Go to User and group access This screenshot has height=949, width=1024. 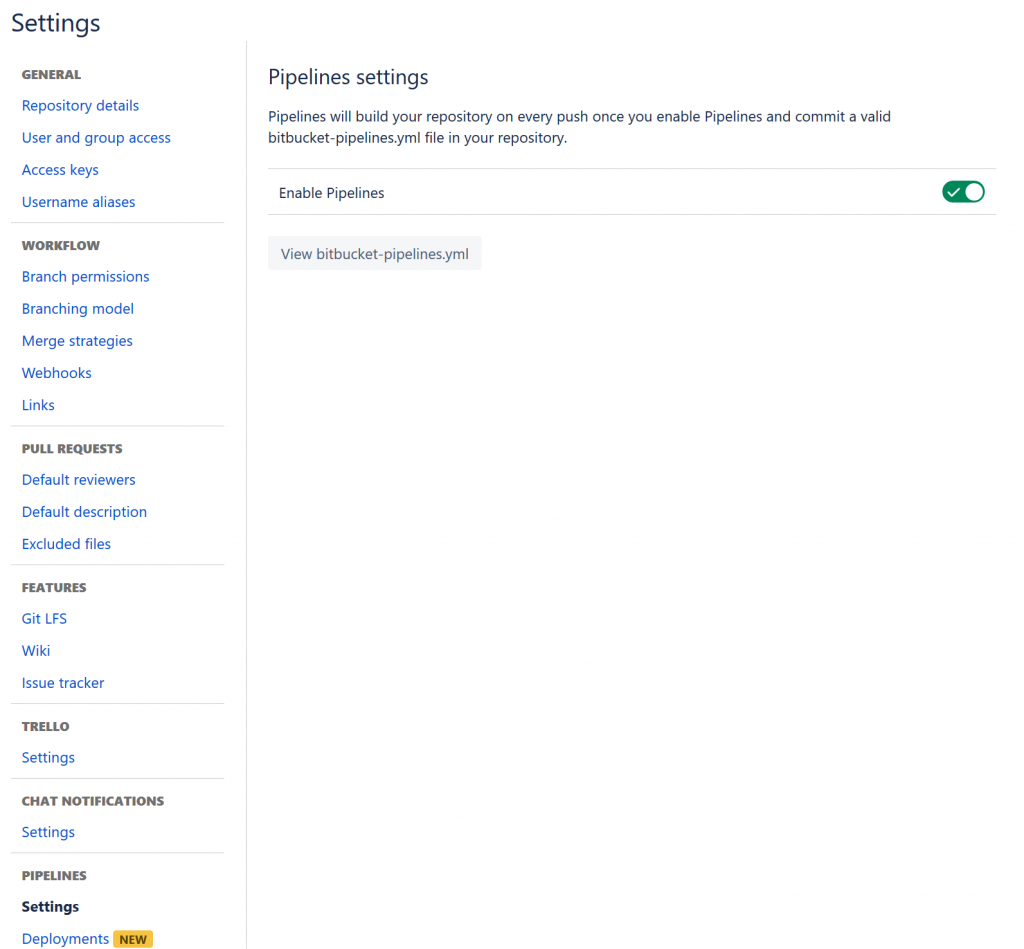pyautogui.click(x=96, y=137)
